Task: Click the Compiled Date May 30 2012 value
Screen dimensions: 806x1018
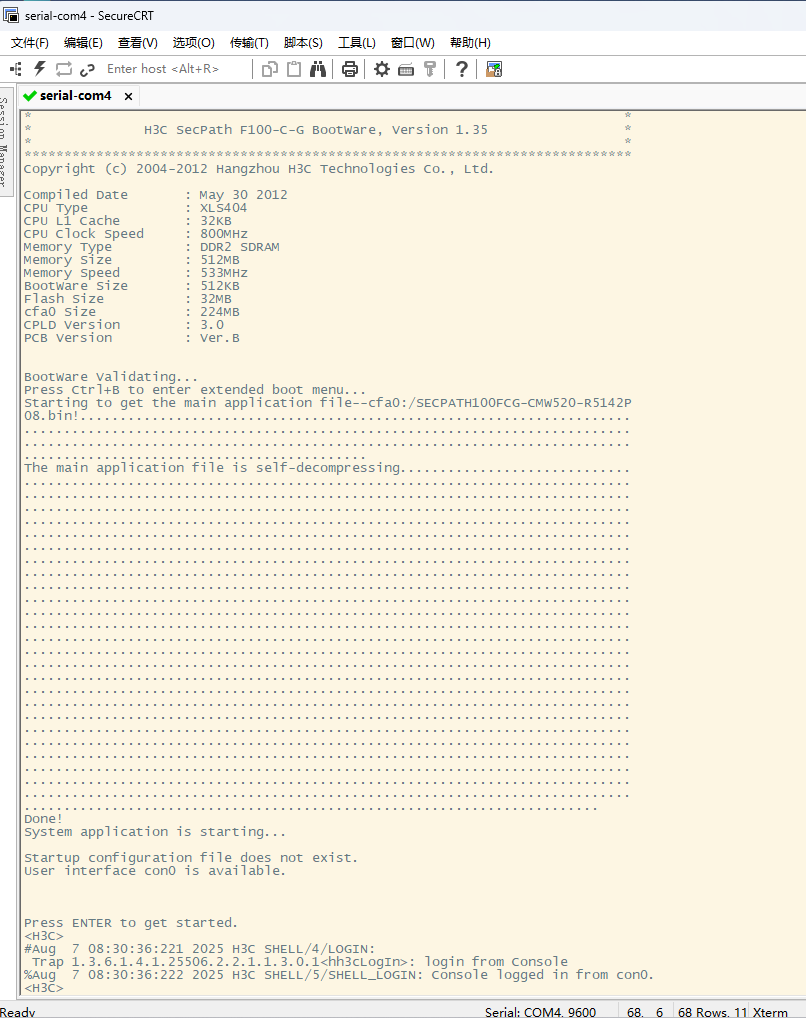Action: click(x=243, y=195)
